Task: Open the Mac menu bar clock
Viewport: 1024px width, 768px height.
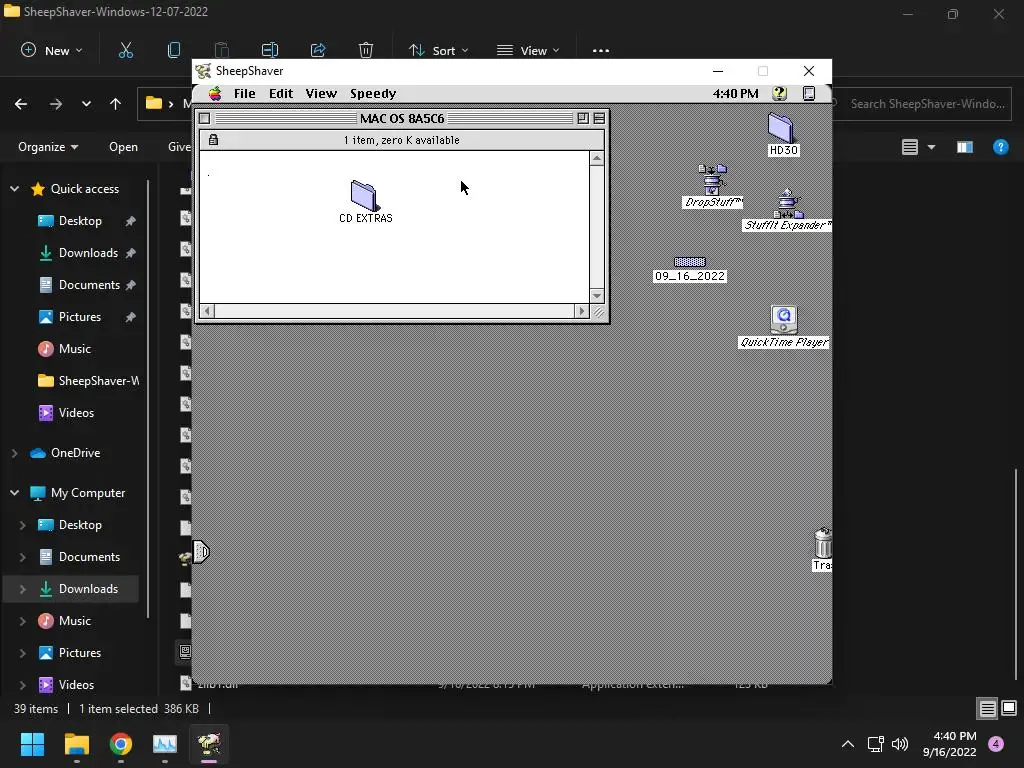Action: click(x=735, y=93)
